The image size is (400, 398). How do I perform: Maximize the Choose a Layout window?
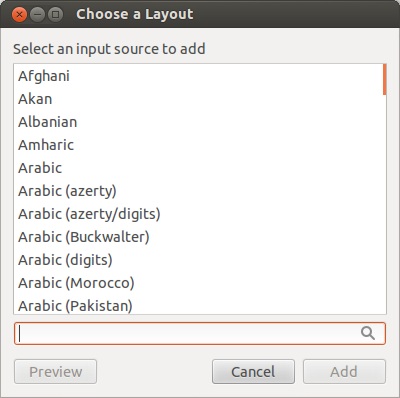55,15
